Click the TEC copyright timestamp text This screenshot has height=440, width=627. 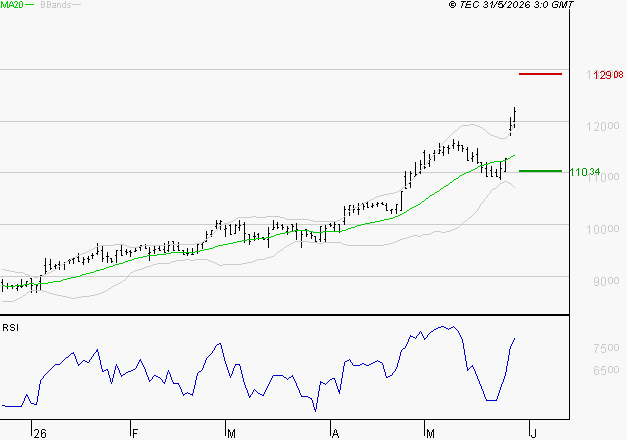(x=511, y=4)
